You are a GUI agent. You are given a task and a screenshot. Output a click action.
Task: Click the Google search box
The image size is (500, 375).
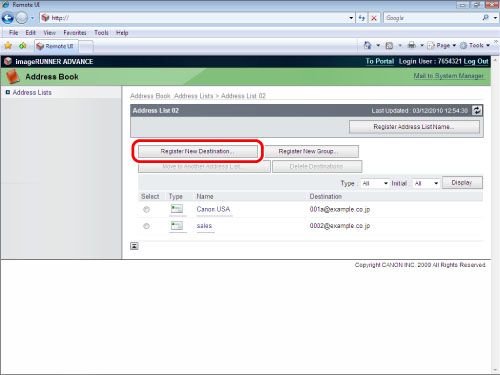pyautogui.click(x=432, y=18)
